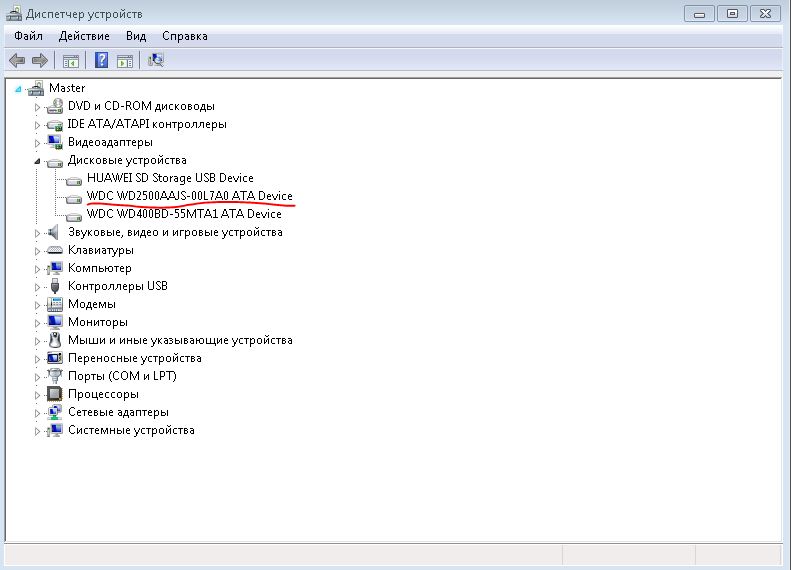Select HUAWEI SD Storage USB Device
The width and height of the screenshot is (791, 570).
tap(170, 178)
